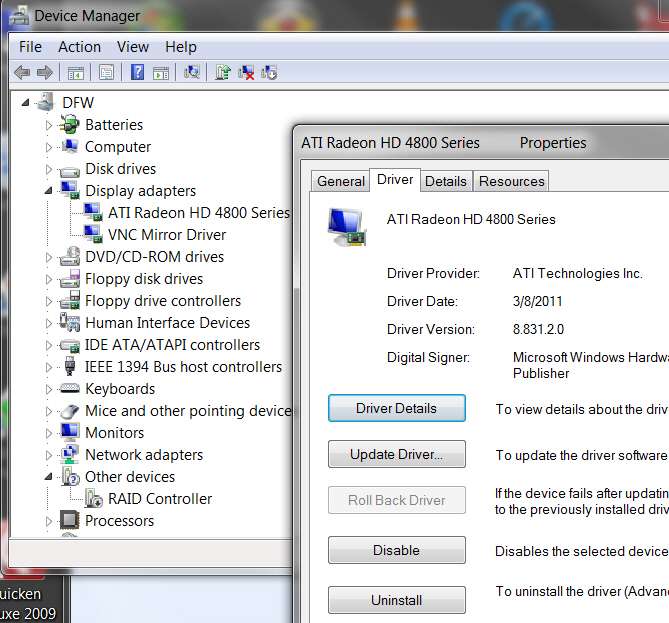Click the Back arrow in toolbar

click(22, 73)
